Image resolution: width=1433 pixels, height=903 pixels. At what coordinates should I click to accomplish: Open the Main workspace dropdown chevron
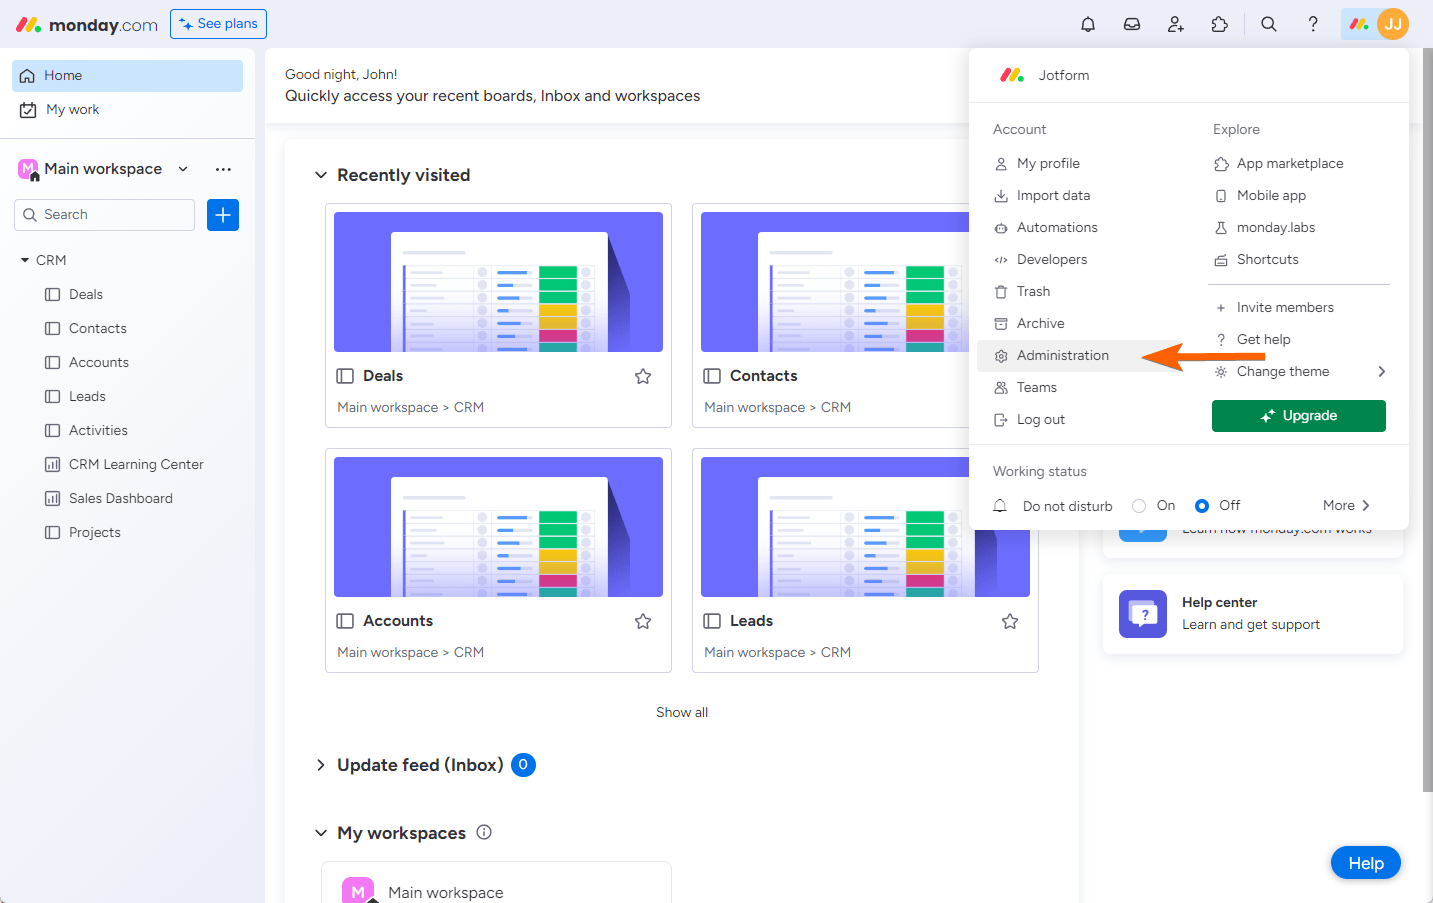pyautogui.click(x=183, y=169)
